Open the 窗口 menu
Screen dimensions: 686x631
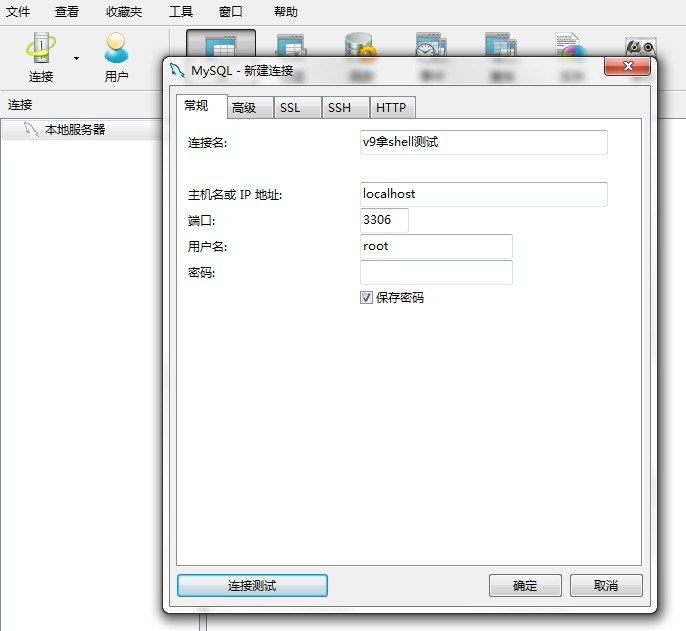231,11
